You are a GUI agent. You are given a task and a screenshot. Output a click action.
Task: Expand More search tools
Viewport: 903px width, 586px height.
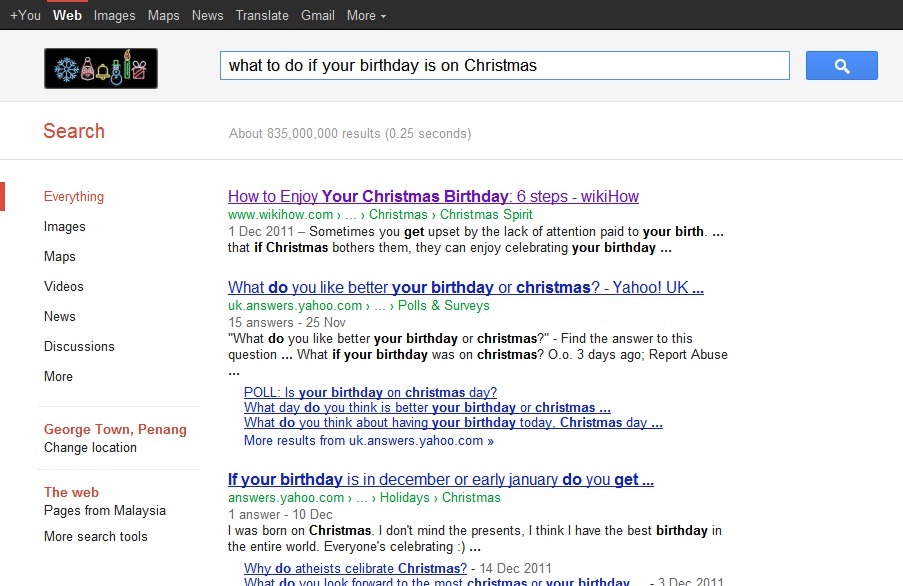[x=96, y=536]
